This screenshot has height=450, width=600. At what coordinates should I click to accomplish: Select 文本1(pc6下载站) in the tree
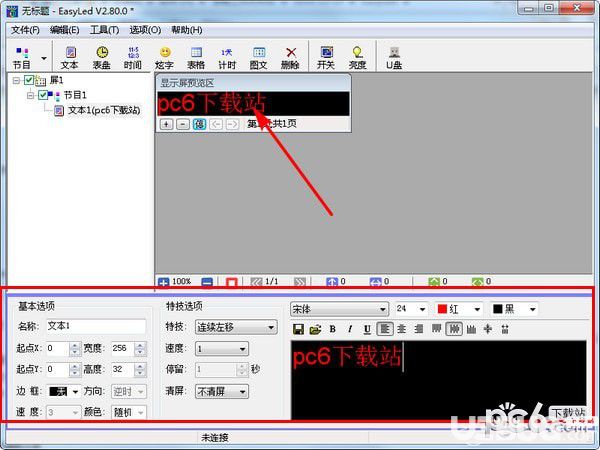pos(104,111)
